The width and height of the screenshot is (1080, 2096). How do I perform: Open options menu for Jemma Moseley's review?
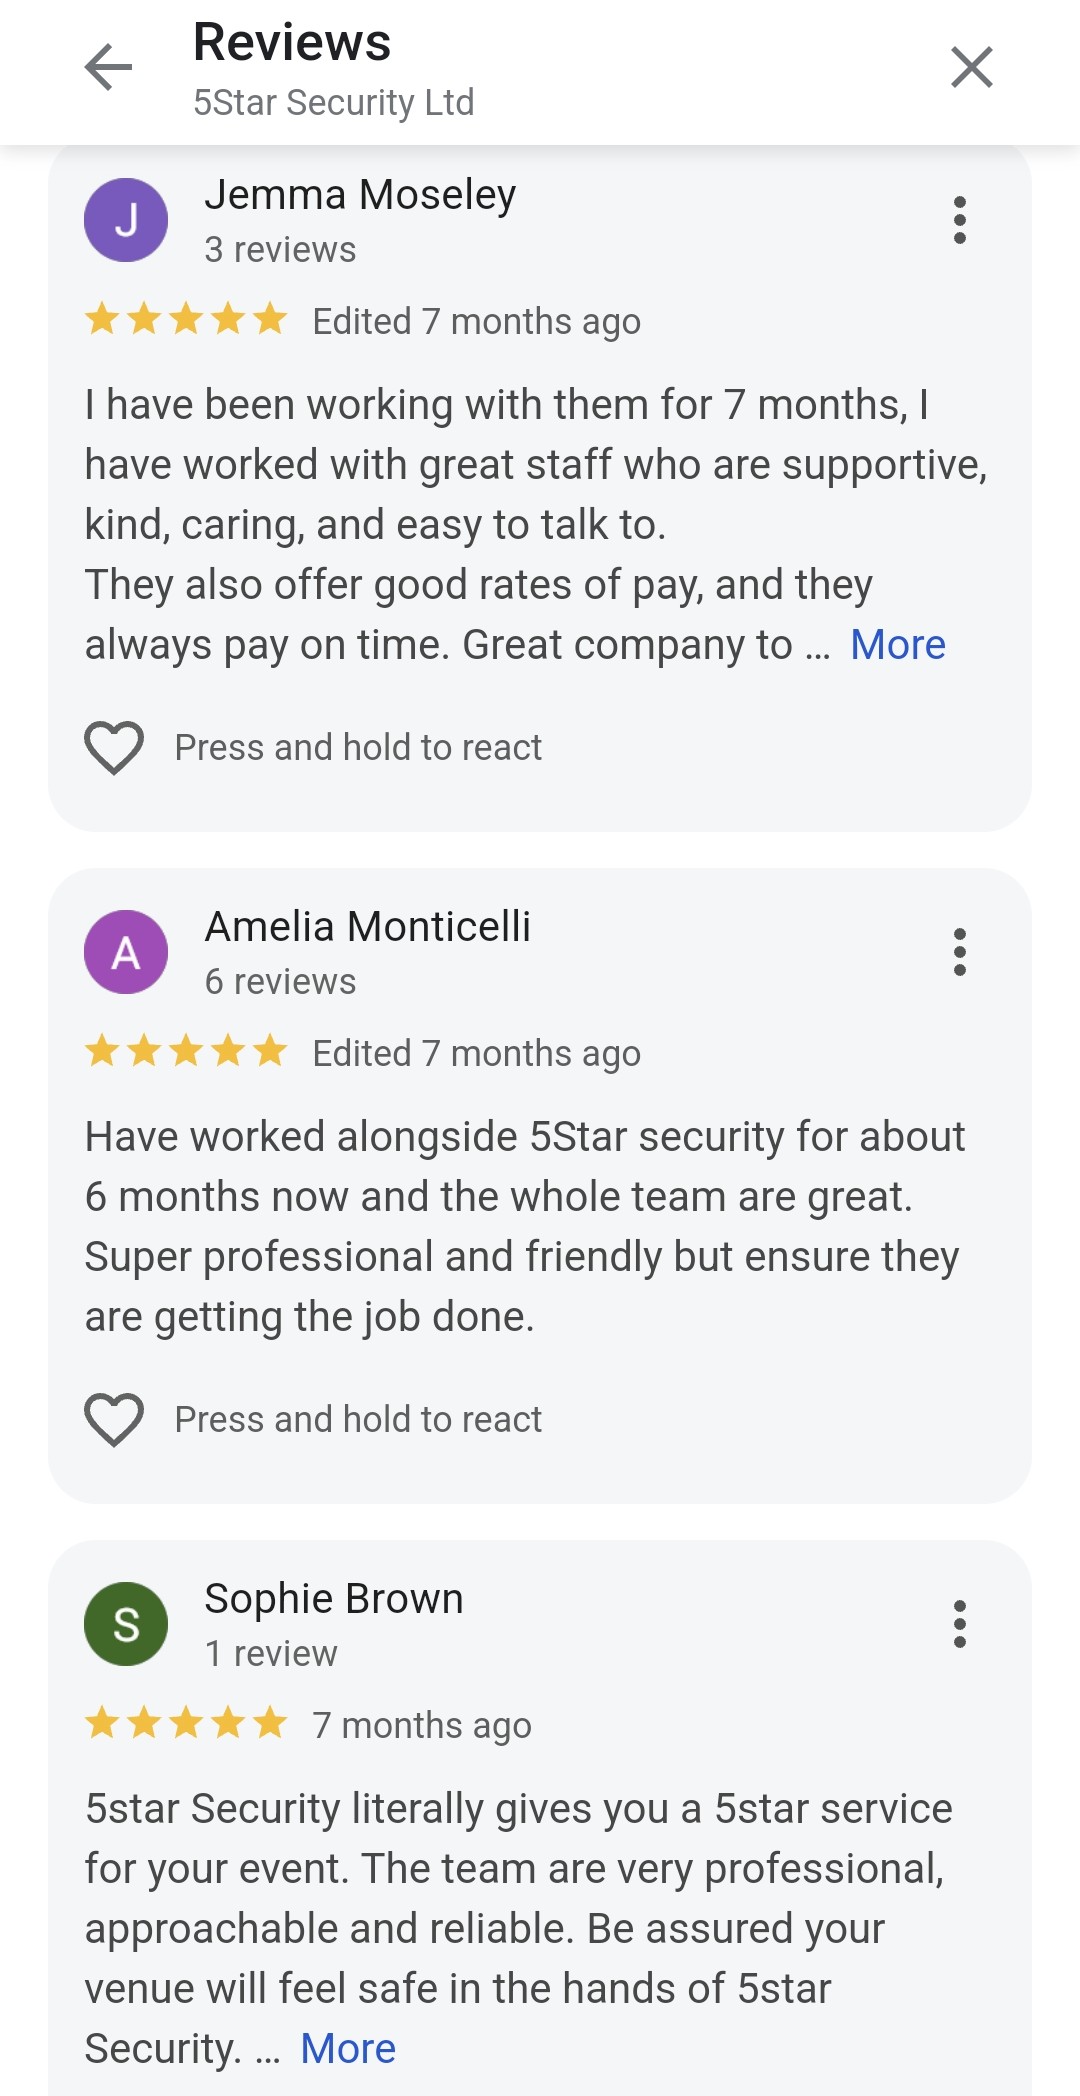coord(959,220)
